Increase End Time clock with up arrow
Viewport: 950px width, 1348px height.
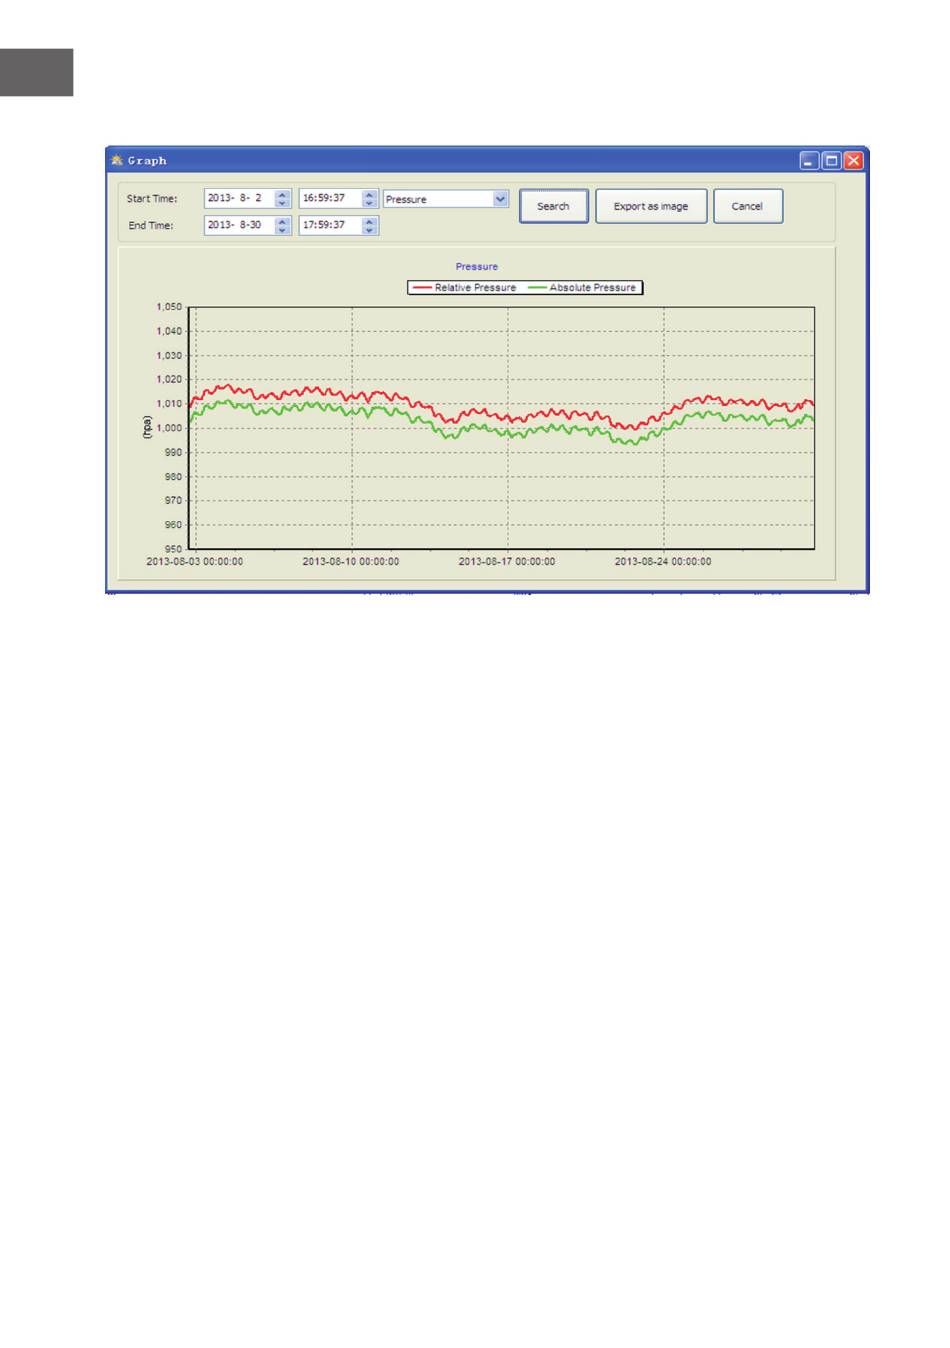pyautogui.click(x=370, y=222)
